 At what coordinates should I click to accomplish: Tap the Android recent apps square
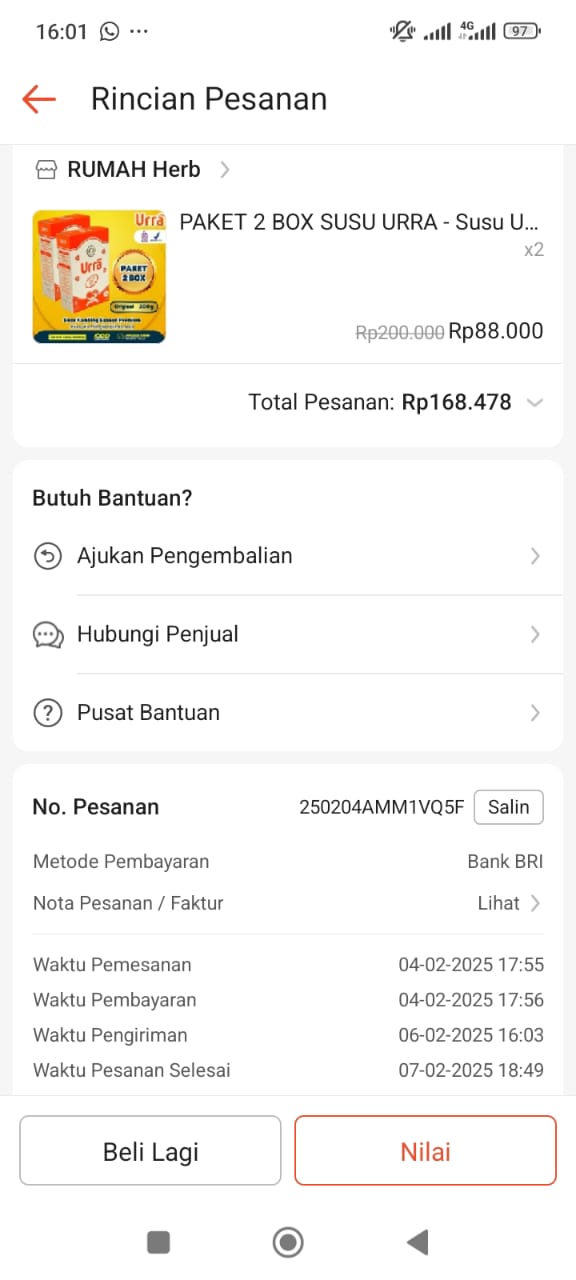tap(158, 1242)
